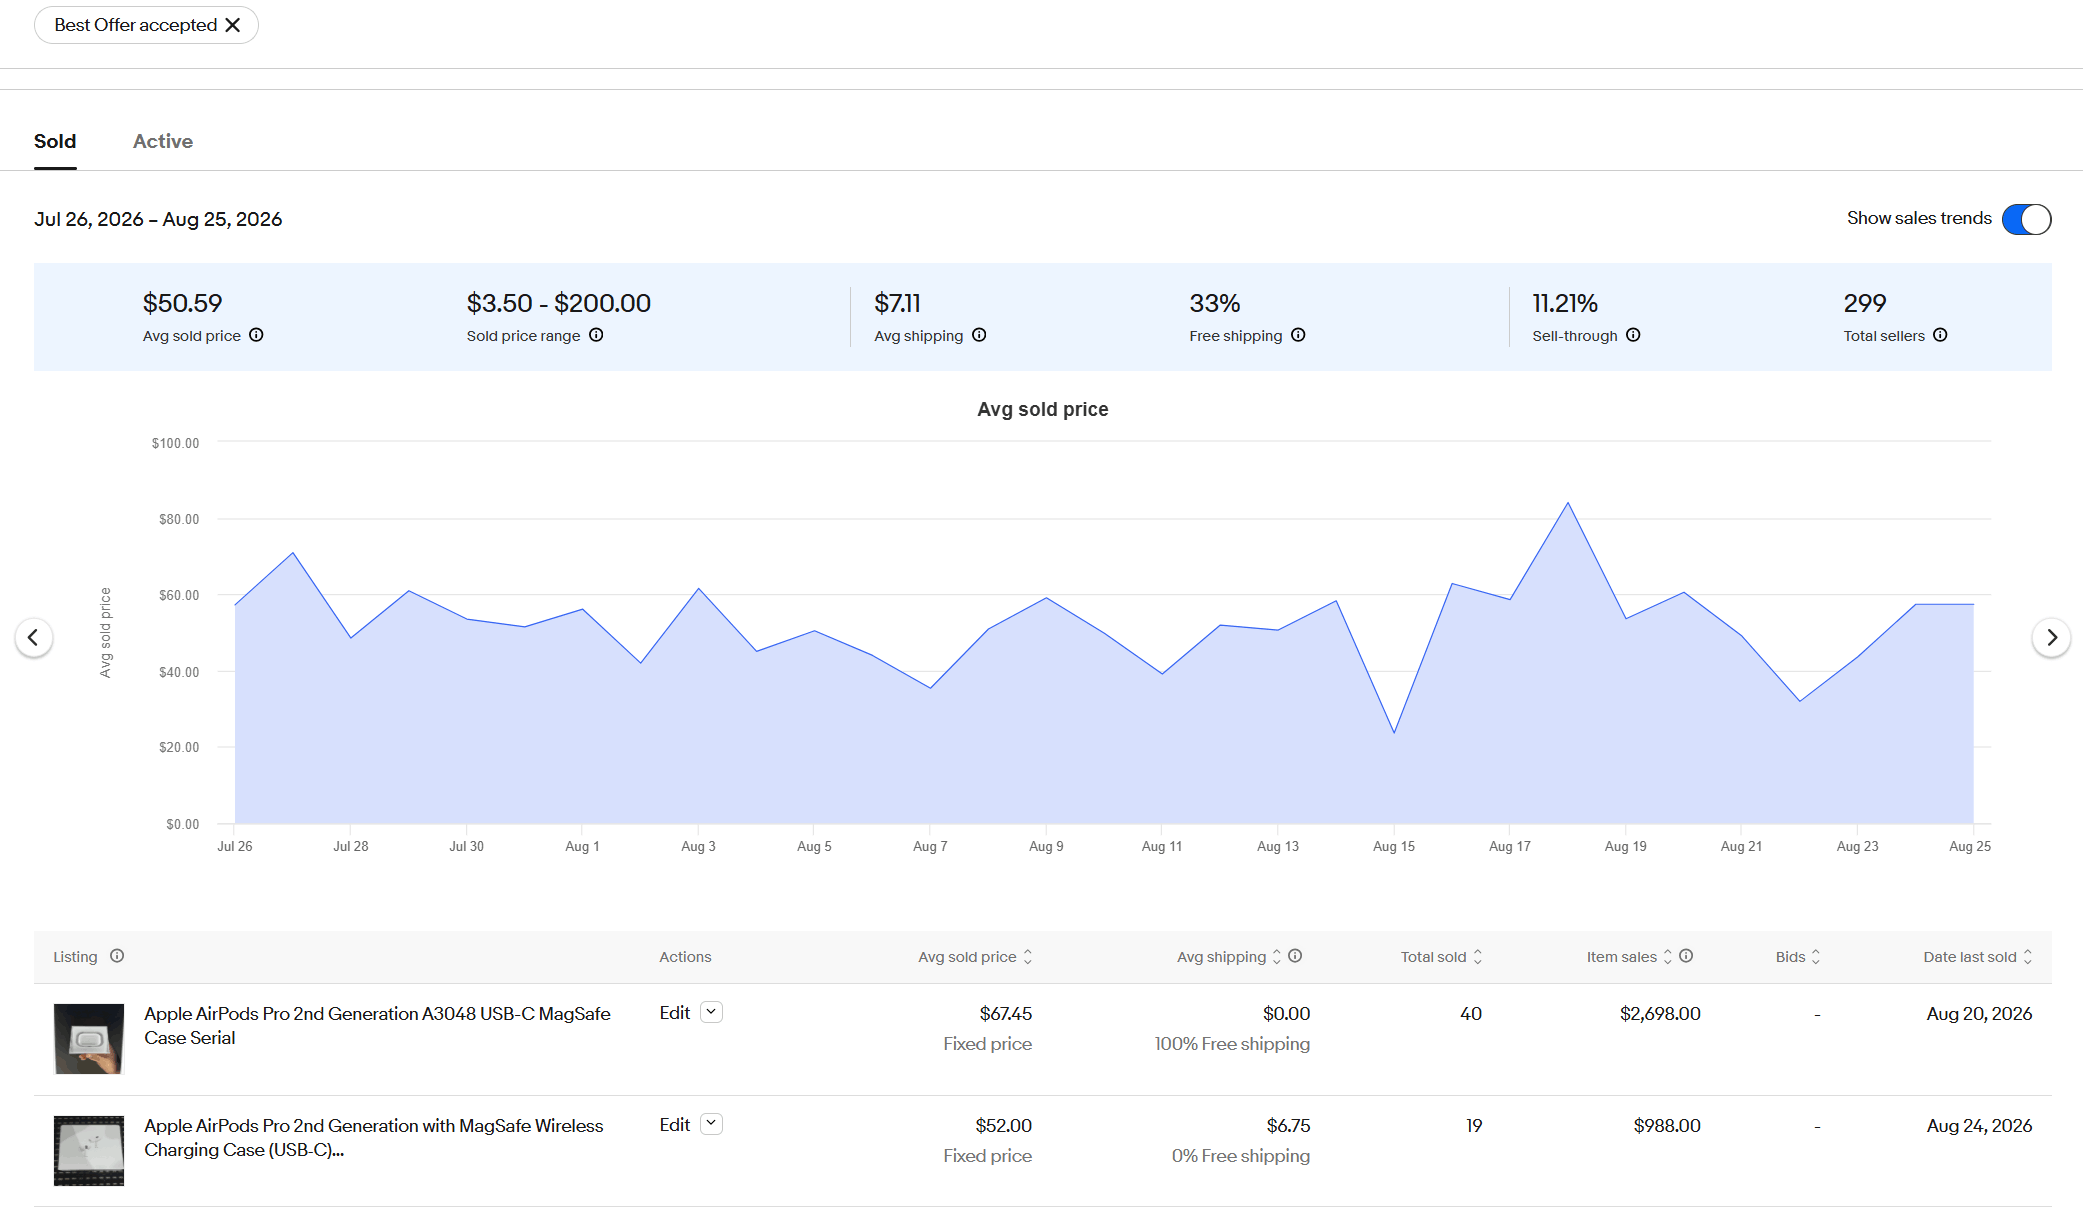Click the $7.11 average shipping value
This screenshot has height=1221, width=2083.
pyautogui.click(x=897, y=303)
